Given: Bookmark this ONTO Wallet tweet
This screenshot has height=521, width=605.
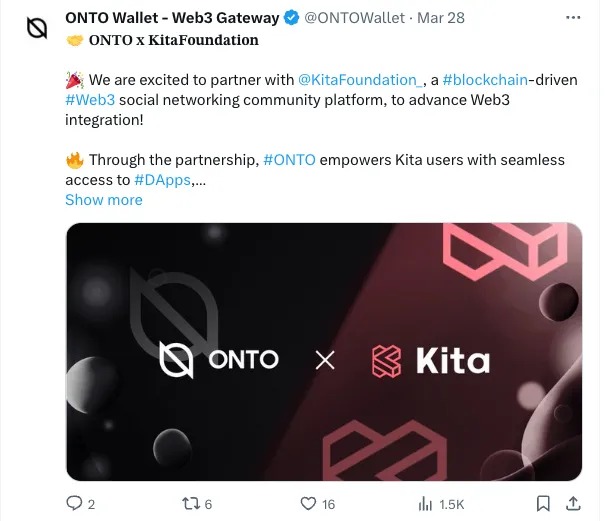Looking at the screenshot, I should click(x=543, y=503).
